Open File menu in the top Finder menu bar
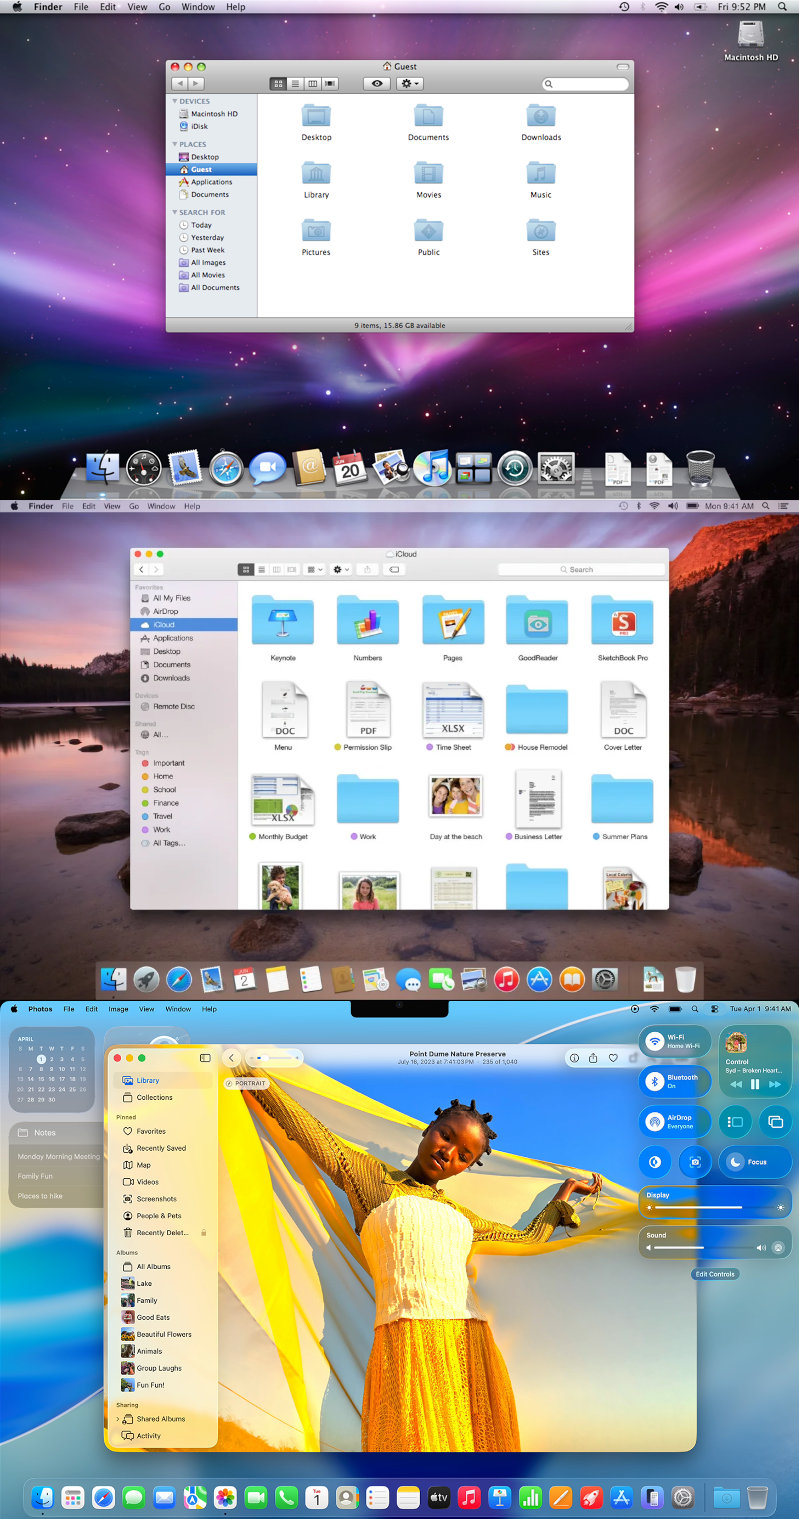Screen dimensions: 799x1519 click(81, 7)
